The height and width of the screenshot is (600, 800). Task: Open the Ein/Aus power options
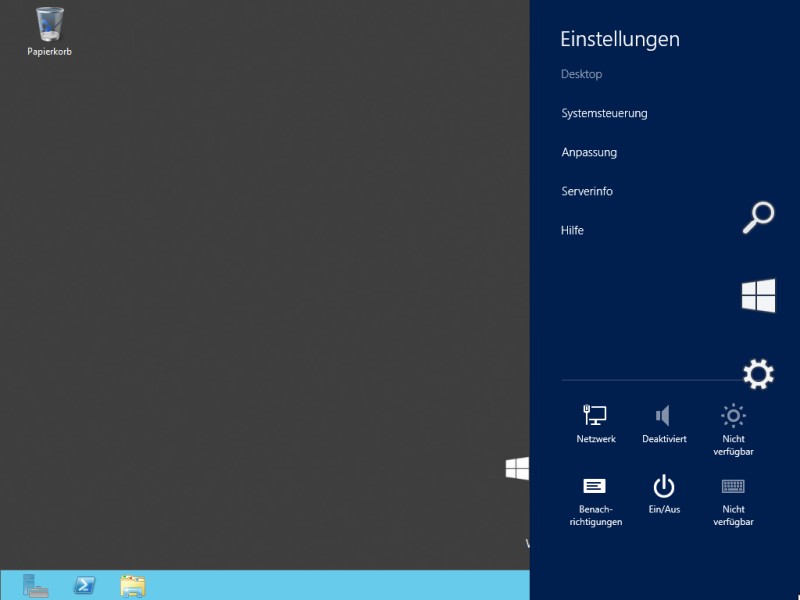tap(664, 494)
